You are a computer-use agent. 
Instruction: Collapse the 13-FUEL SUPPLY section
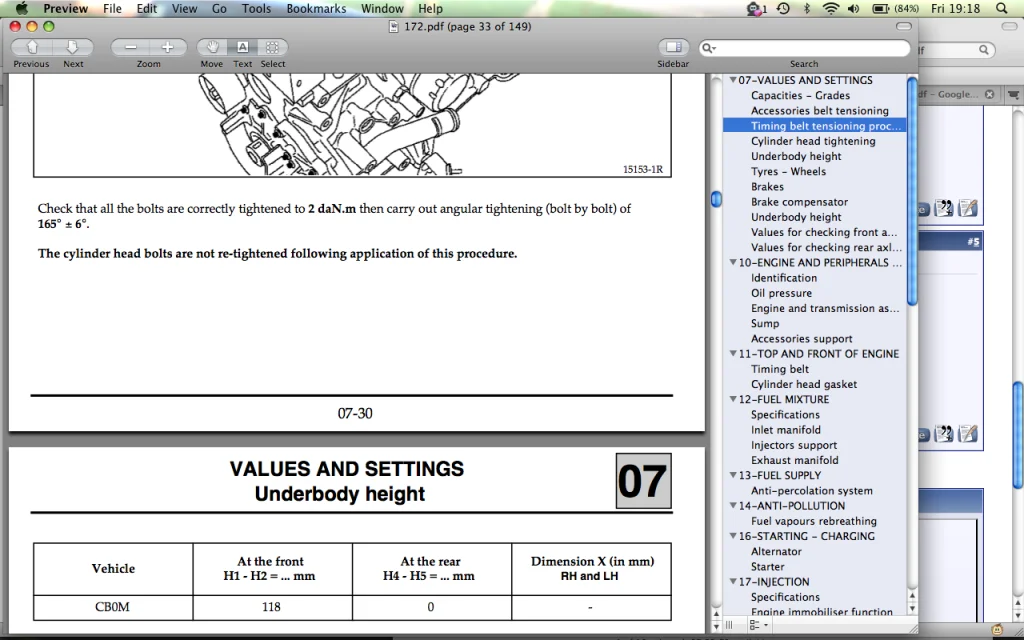733,475
